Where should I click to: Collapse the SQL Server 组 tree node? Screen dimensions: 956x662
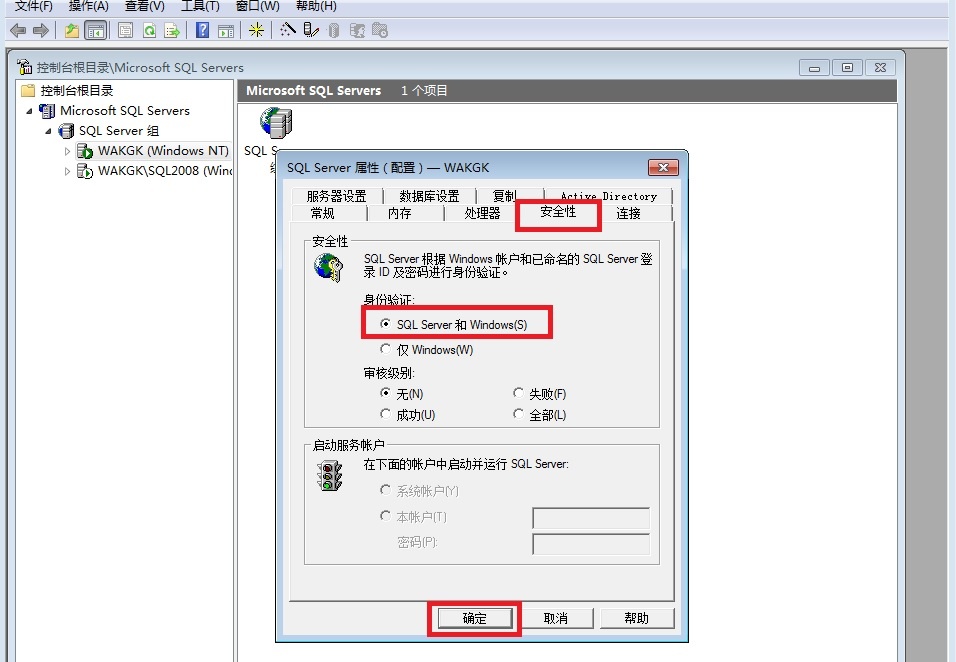click(x=48, y=131)
